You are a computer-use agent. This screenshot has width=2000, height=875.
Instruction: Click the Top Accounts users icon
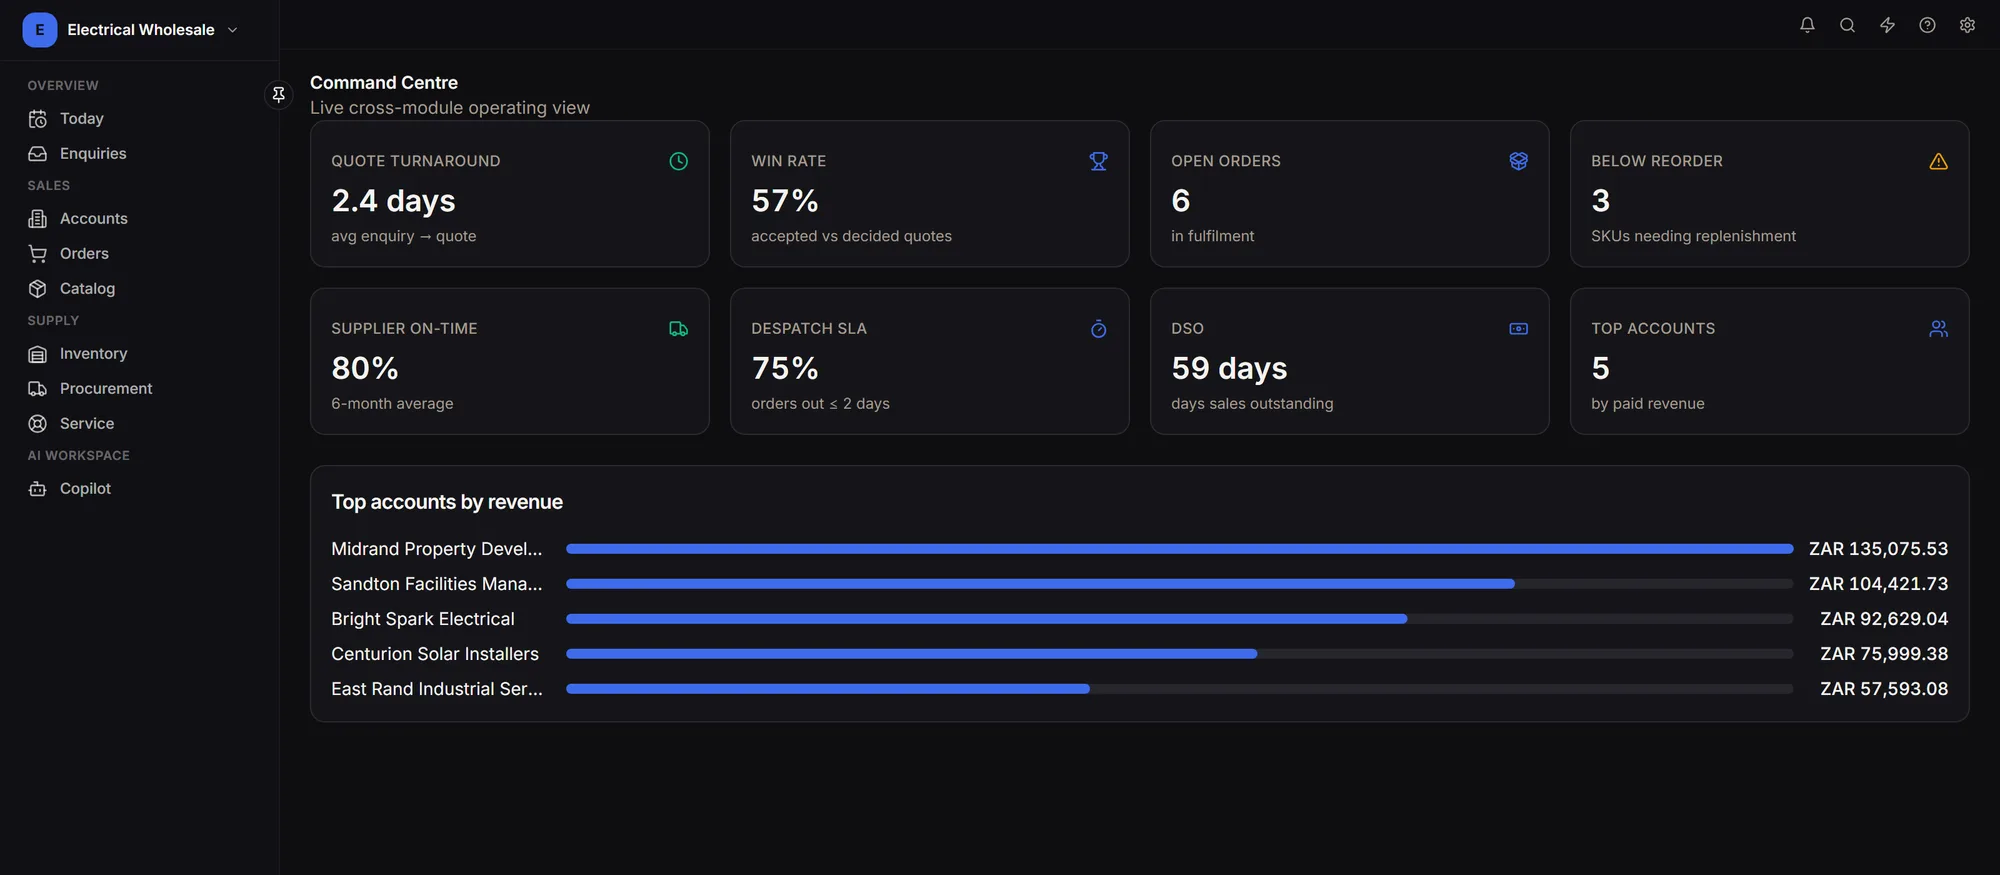coord(1938,329)
